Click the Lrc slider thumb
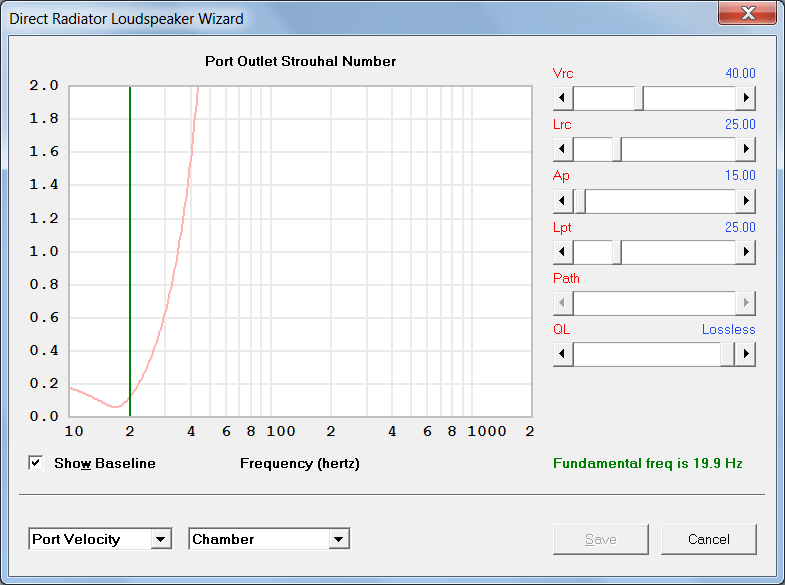 tap(617, 149)
